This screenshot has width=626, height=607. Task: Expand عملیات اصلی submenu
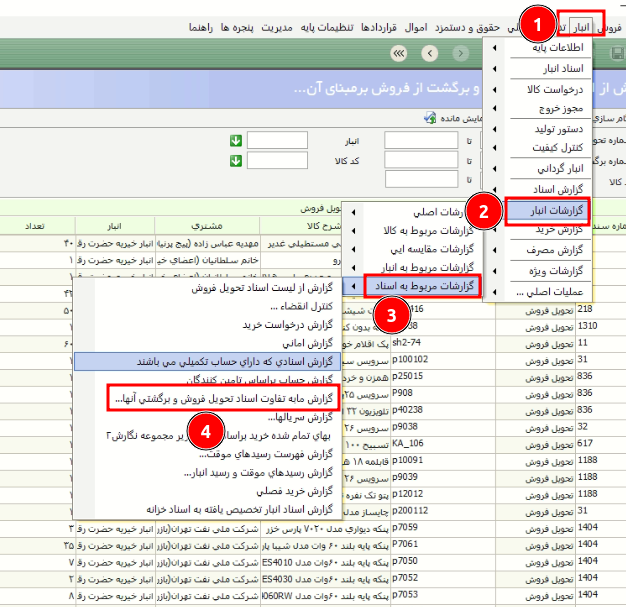tap(537, 292)
